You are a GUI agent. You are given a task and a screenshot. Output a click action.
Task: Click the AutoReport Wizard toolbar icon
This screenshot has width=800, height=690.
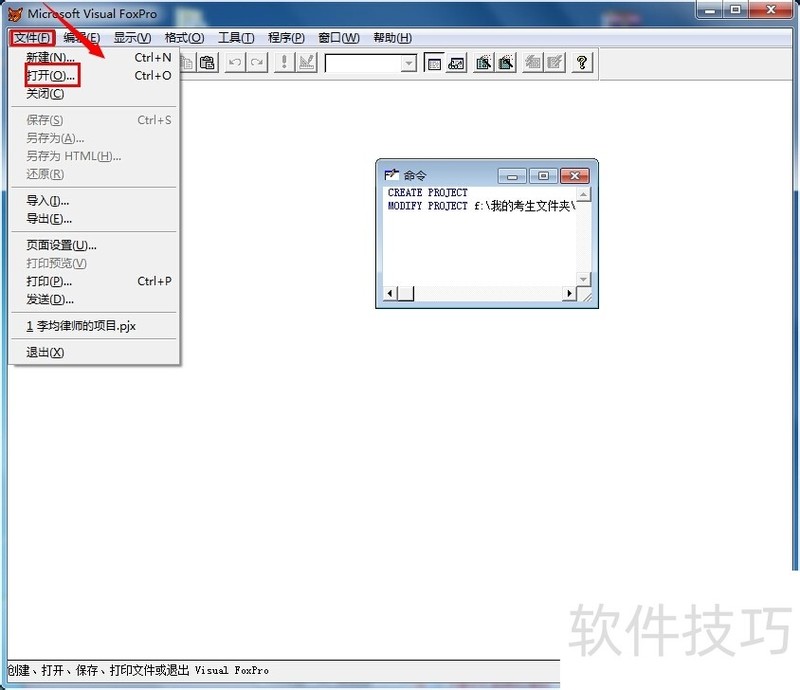[x=555, y=63]
